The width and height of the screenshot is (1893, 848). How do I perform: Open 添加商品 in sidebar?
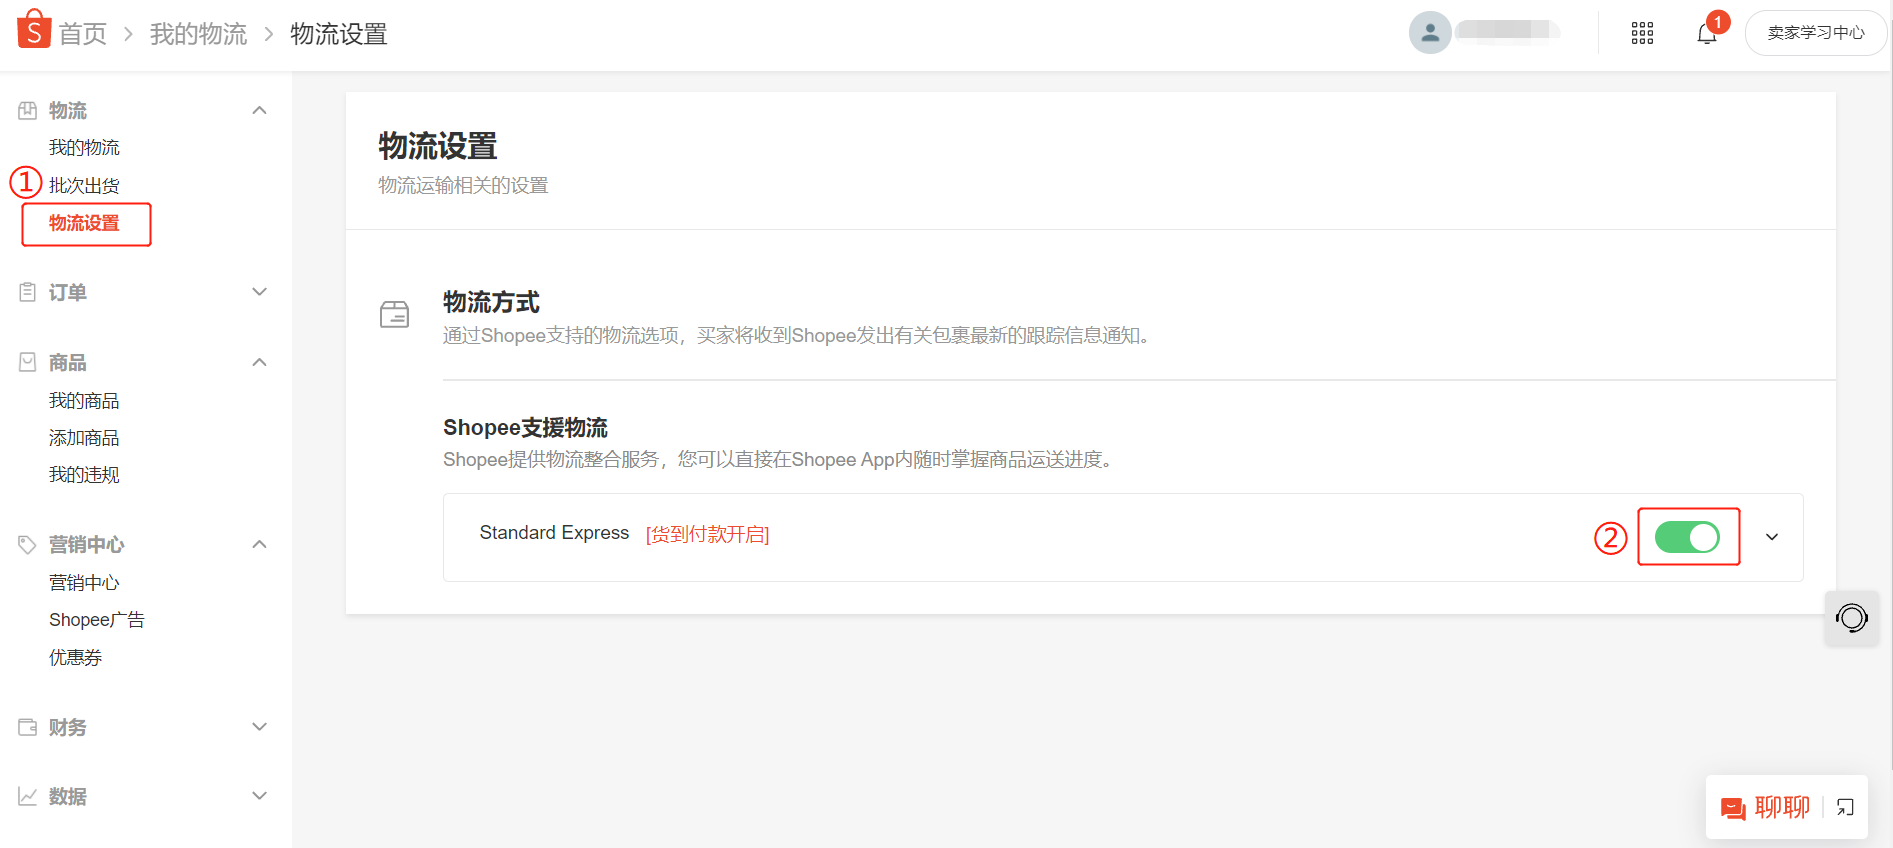pyautogui.click(x=84, y=438)
